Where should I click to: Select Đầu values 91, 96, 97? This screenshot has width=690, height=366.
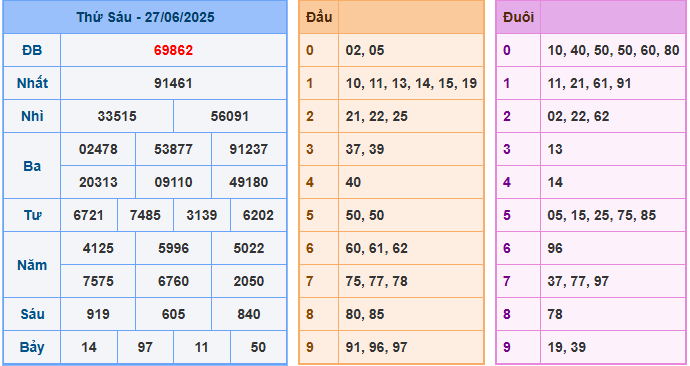[x=376, y=347]
